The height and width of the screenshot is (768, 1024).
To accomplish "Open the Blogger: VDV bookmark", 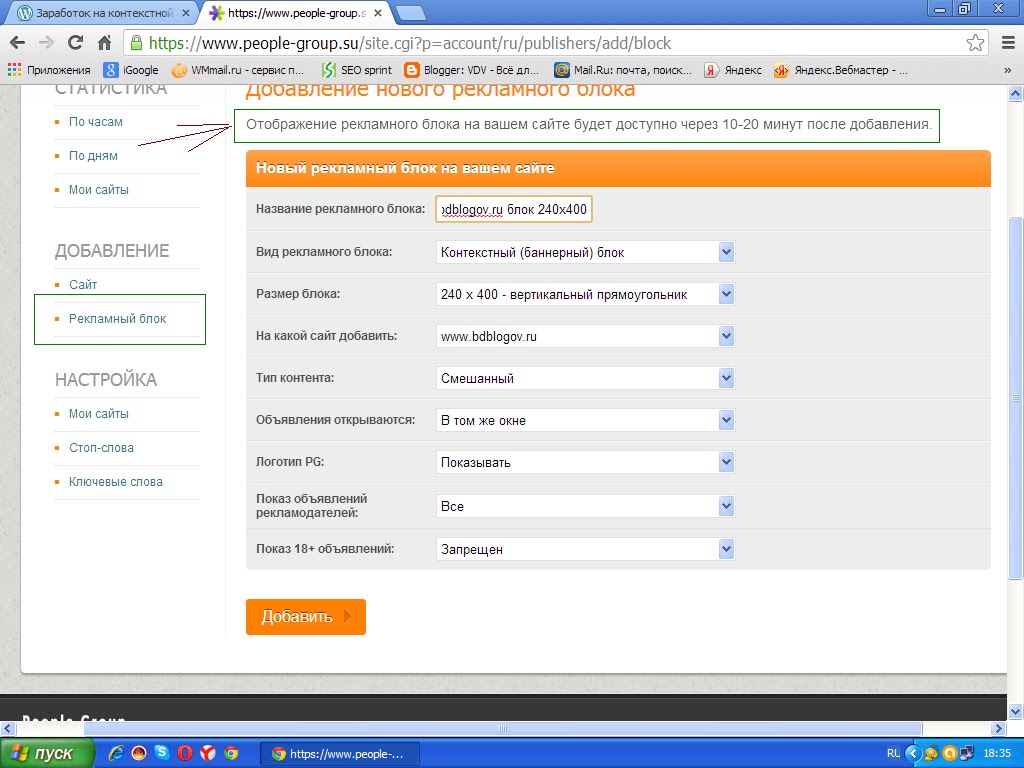I will (472, 70).
